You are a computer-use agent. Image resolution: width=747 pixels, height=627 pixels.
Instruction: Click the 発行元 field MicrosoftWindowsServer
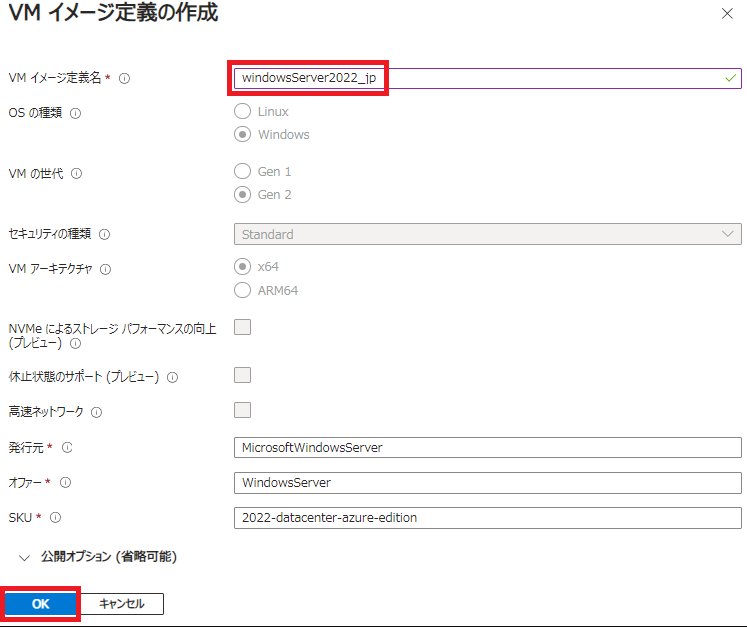(487, 447)
